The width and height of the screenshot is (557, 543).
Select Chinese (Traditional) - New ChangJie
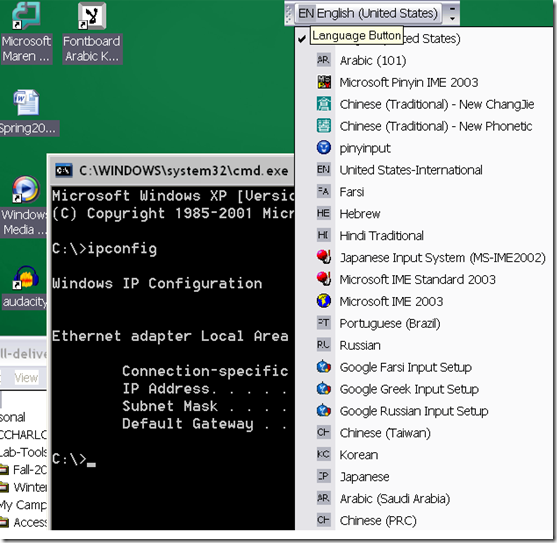tap(424, 104)
